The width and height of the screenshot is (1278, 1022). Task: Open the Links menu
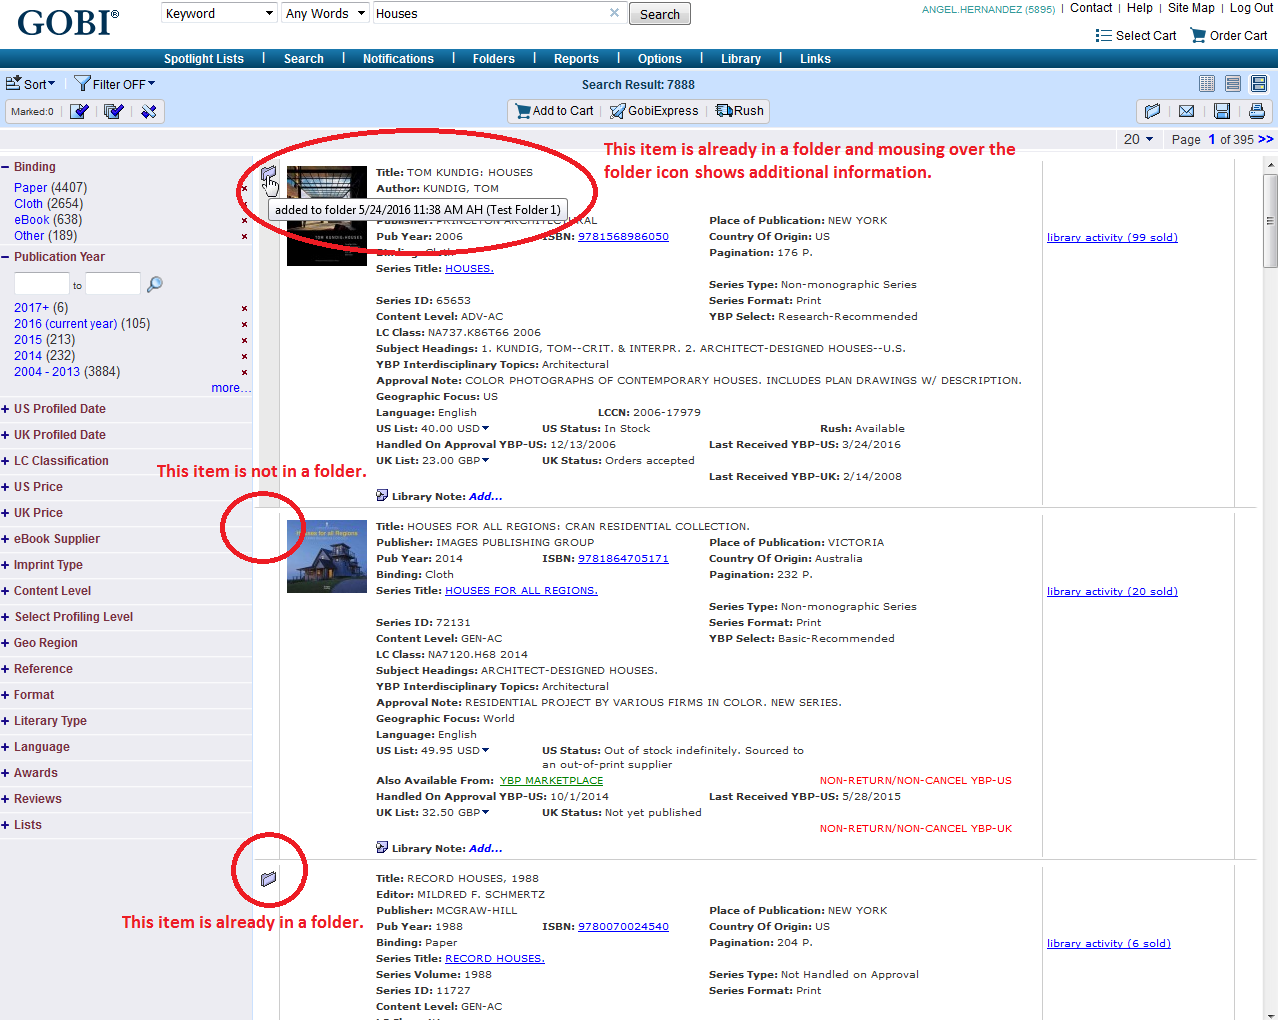815,59
